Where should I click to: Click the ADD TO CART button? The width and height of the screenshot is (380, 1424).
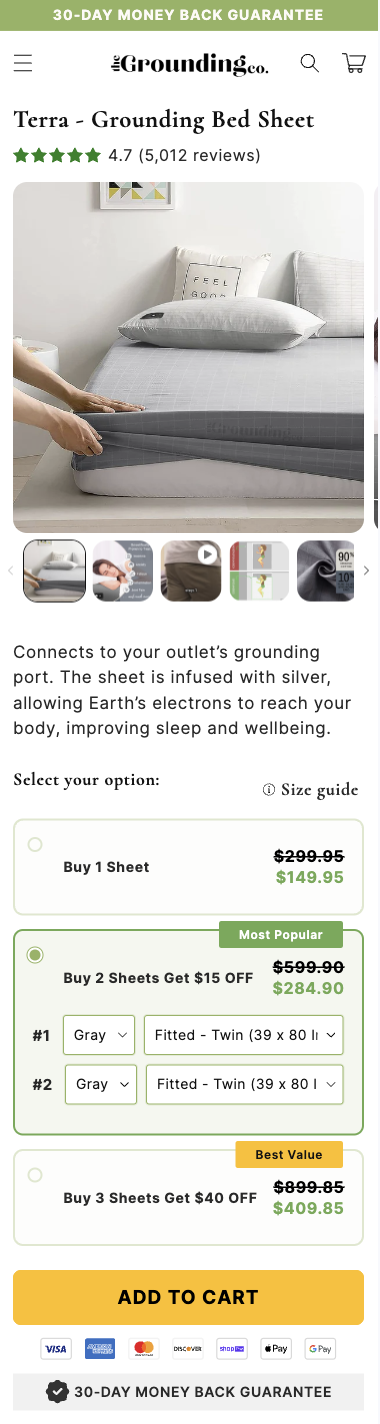189,1298
